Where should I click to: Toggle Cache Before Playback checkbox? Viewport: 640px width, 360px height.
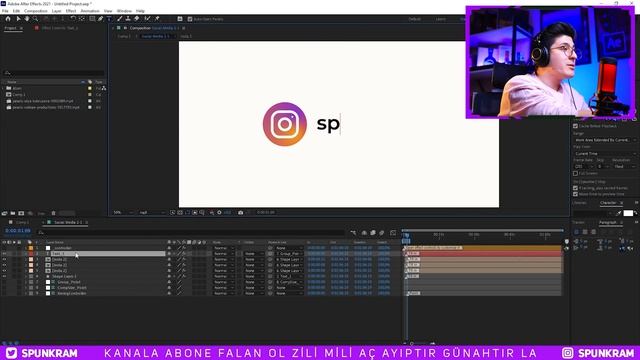pyautogui.click(x=576, y=126)
